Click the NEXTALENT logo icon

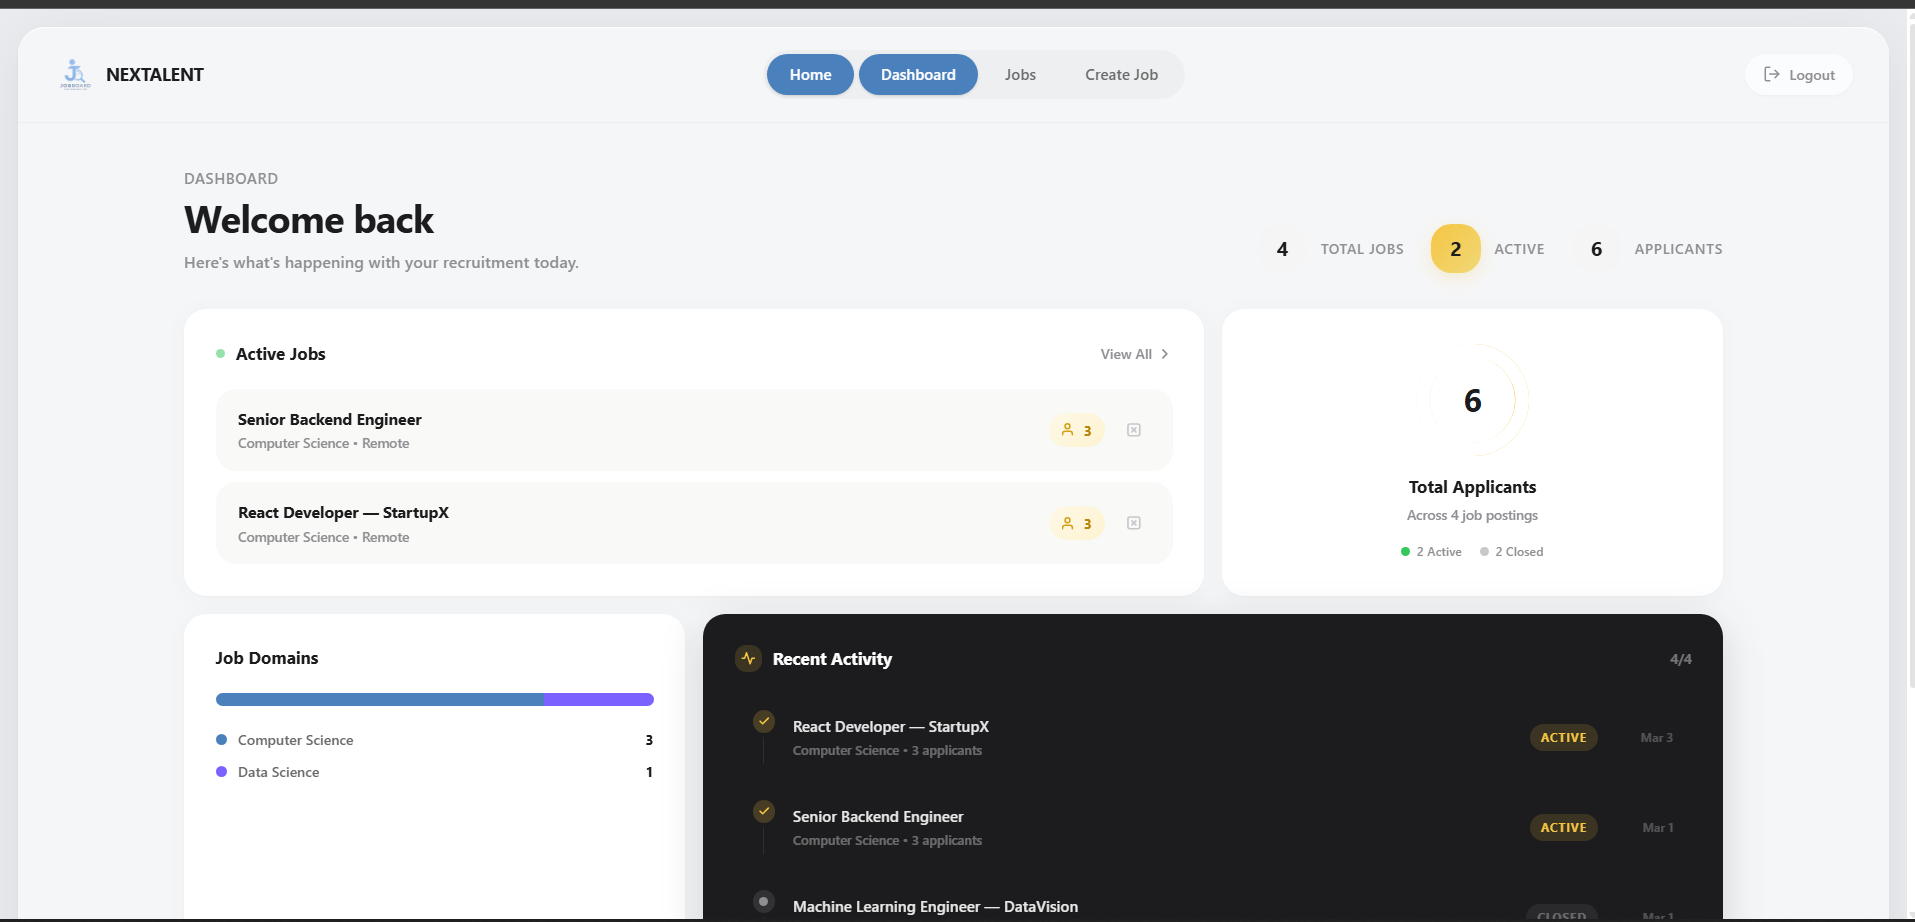coord(75,74)
